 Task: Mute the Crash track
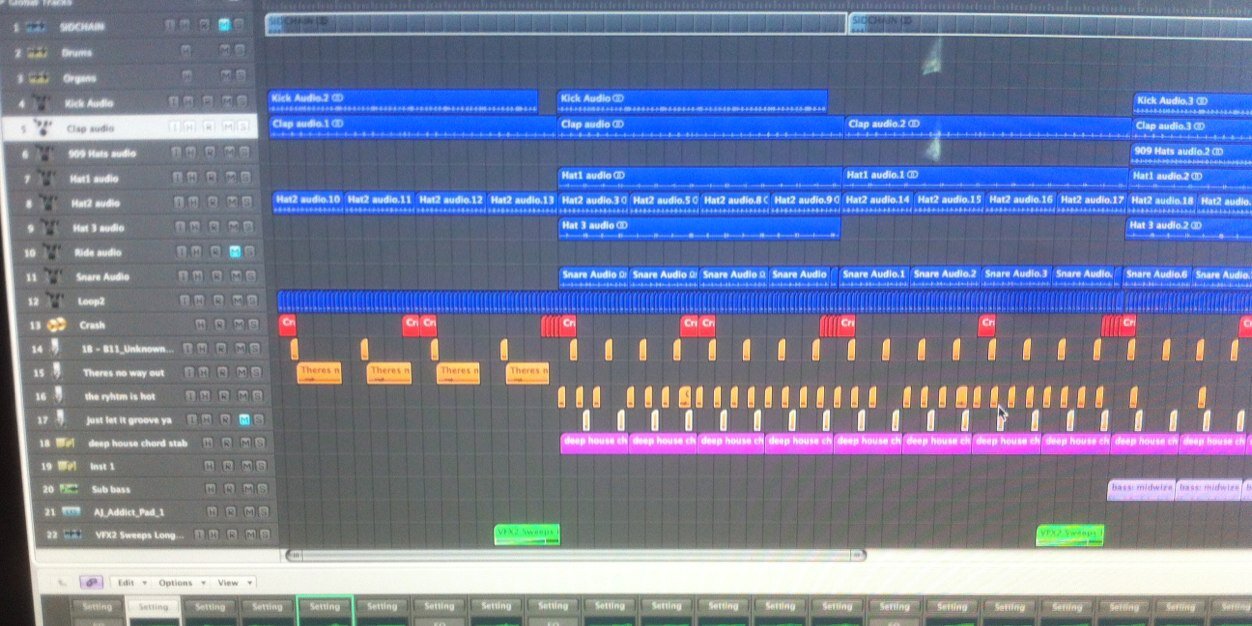coord(239,325)
